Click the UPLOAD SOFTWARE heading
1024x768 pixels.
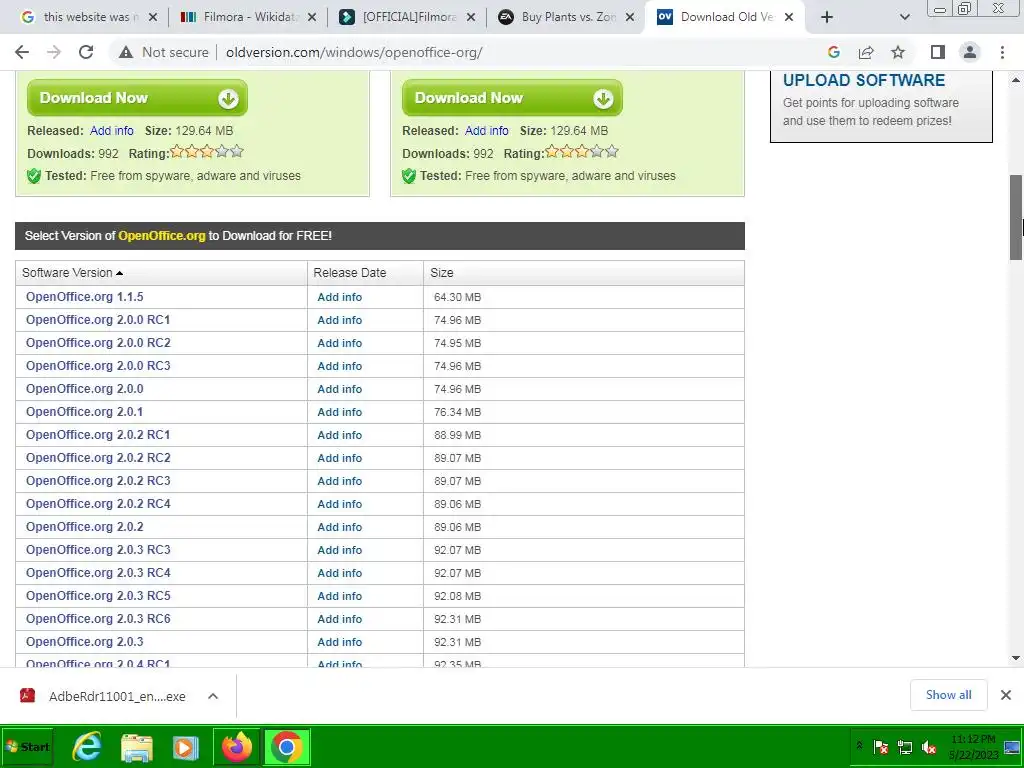(x=863, y=80)
